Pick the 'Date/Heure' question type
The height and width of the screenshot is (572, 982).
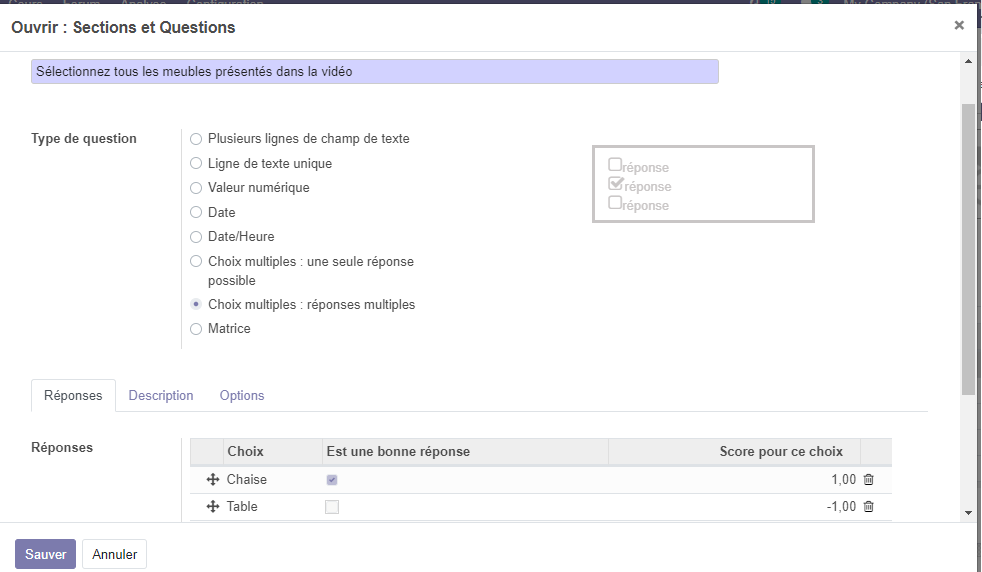tap(196, 237)
